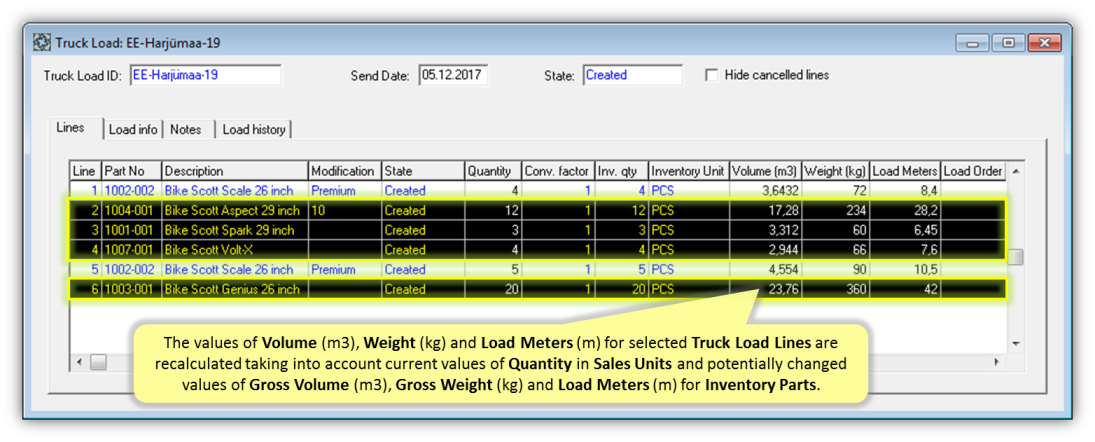Click the horizontal scrollbar thumb

click(98, 362)
